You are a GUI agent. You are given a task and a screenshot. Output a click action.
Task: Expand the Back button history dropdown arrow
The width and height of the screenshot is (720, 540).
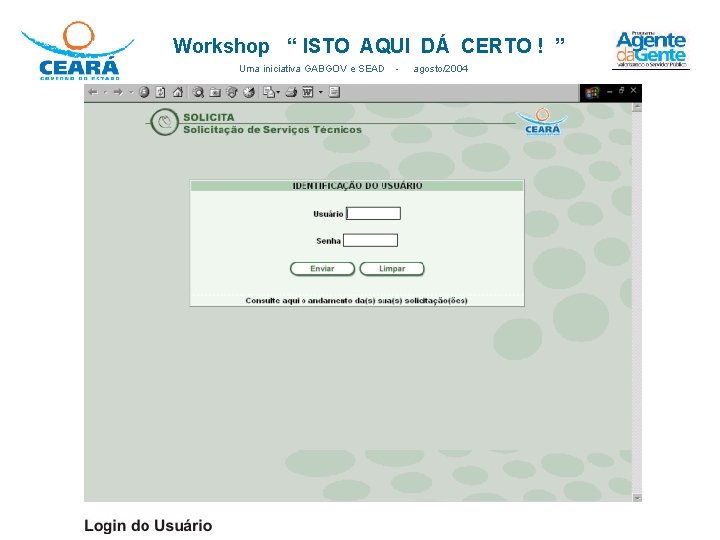pyautogui.click(x=105, y=92)
